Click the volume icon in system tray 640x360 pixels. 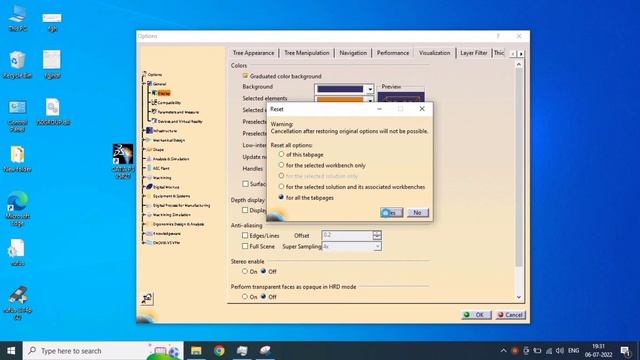[560, 351]
